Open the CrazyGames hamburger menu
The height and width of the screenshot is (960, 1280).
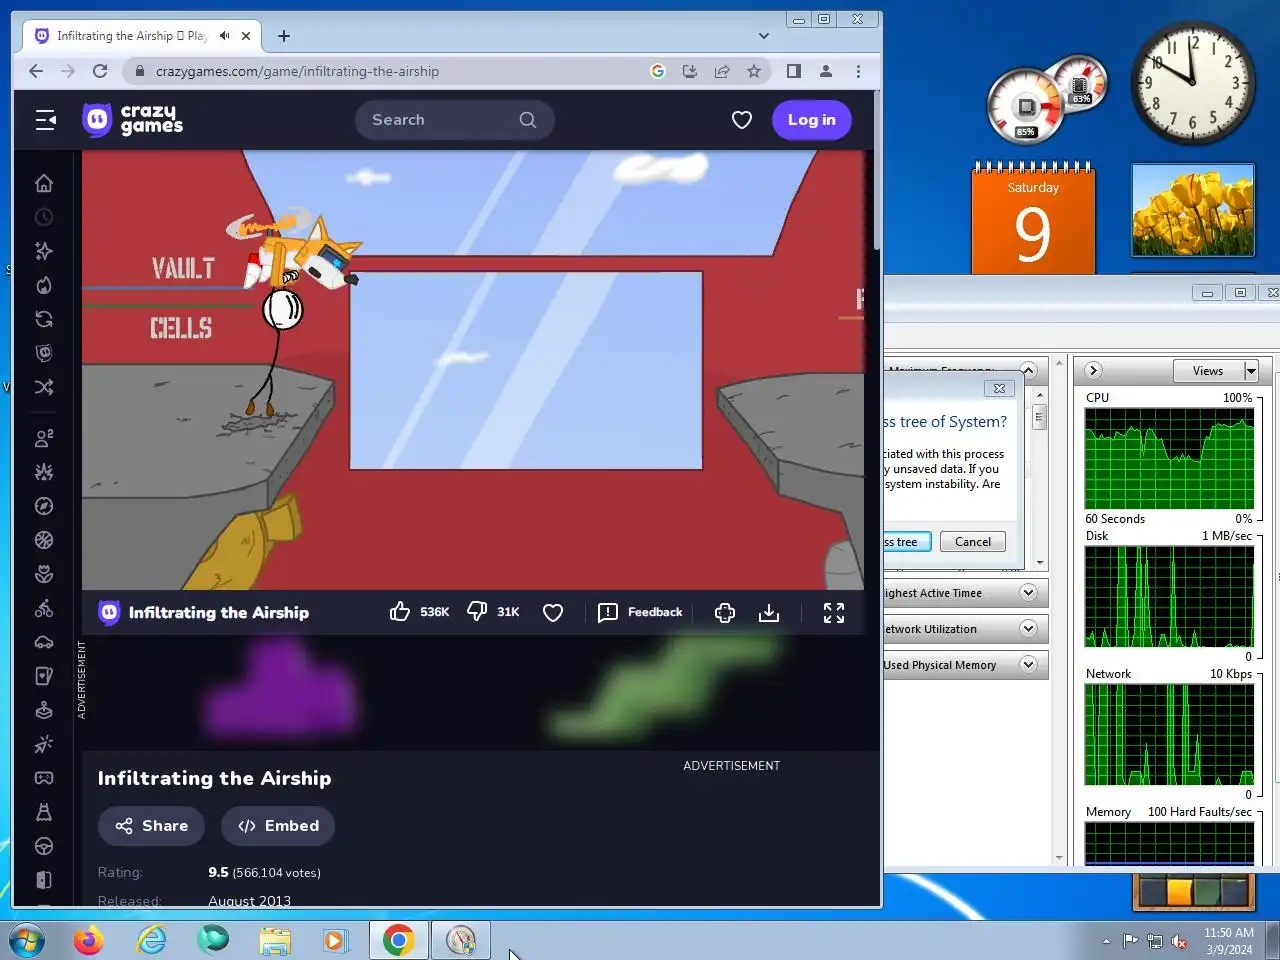coord(46,120)
